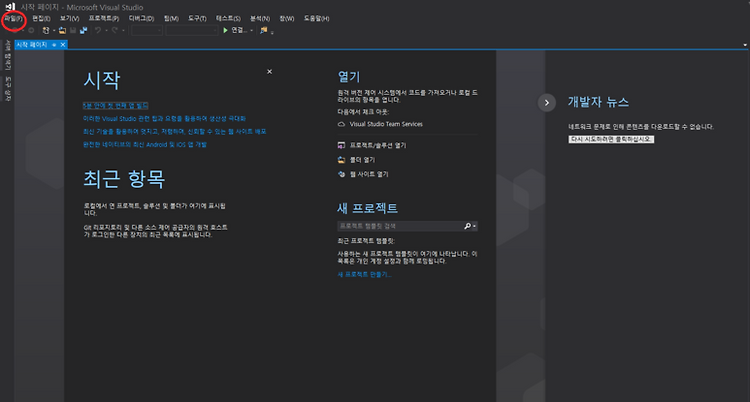This screenshot has width=750, height=402.
Task: Open the 테스트(S) menu
Action: pyautogui.click(x=228, y=19)
